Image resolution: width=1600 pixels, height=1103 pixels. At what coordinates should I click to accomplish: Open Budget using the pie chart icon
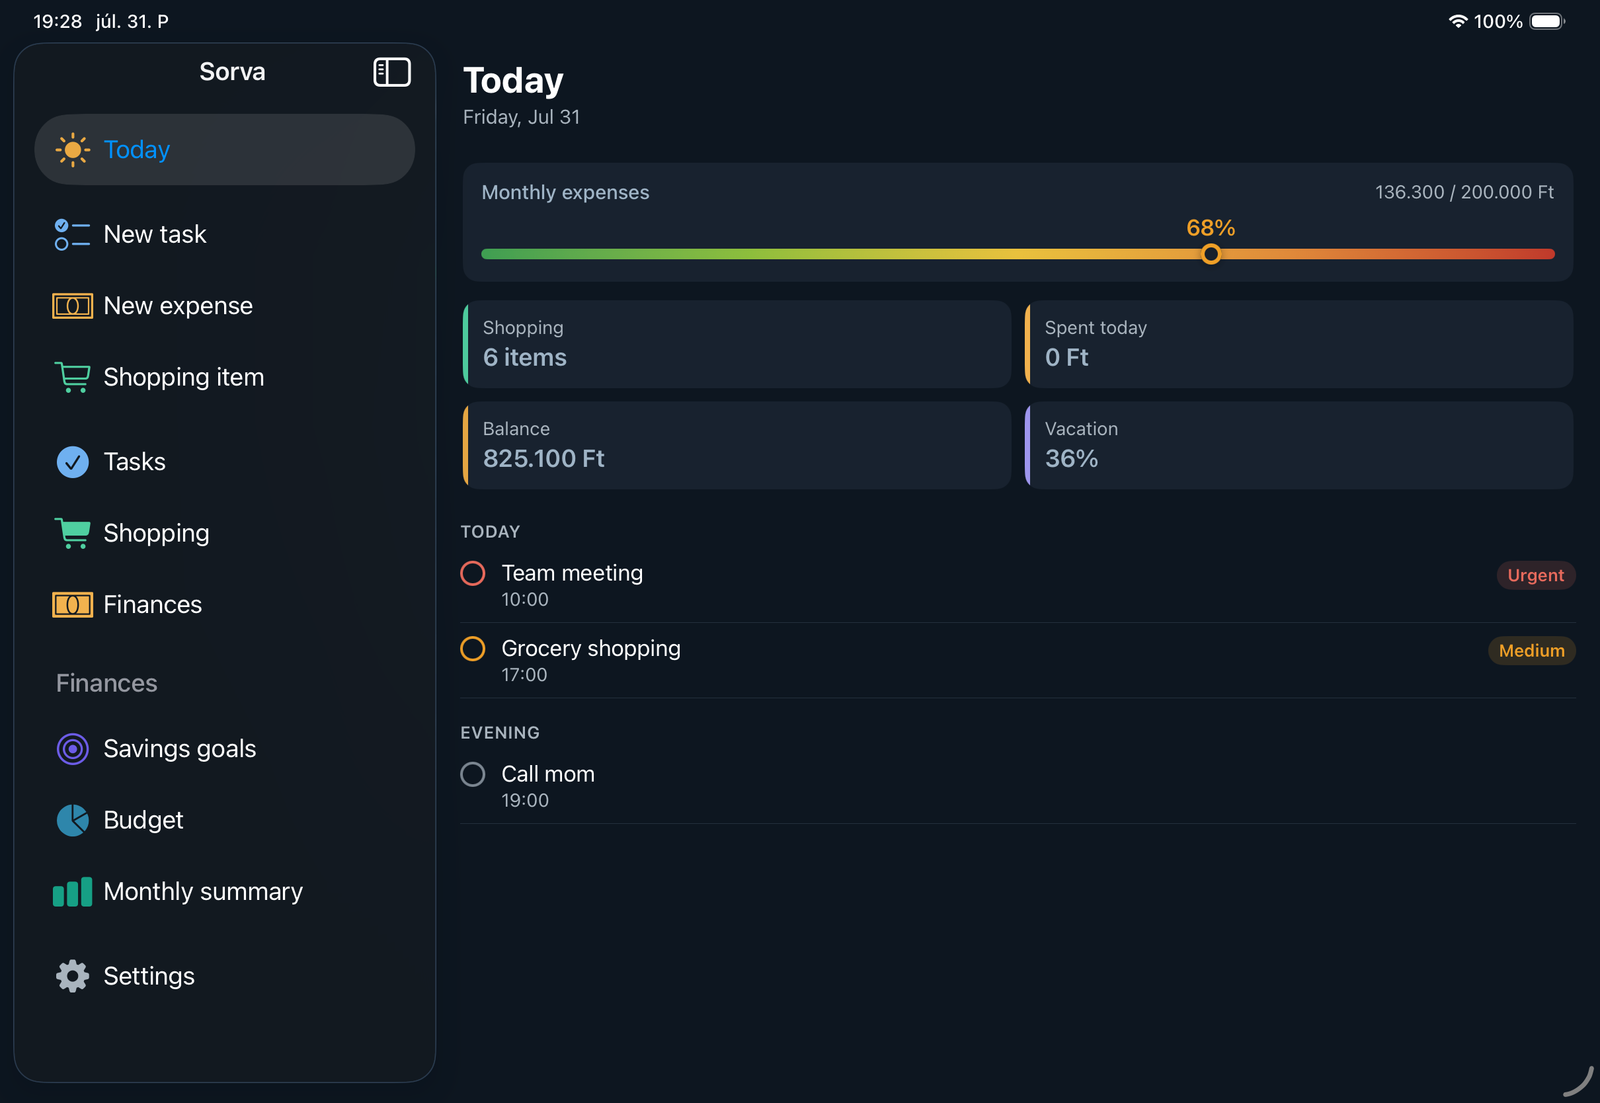point(72,820)
